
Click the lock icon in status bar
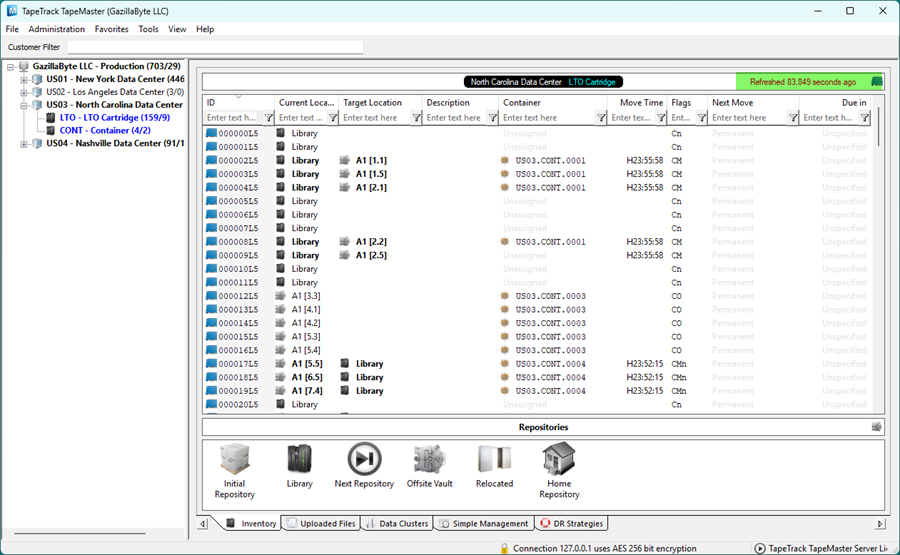pyautogui.click(x=504, y=548)
